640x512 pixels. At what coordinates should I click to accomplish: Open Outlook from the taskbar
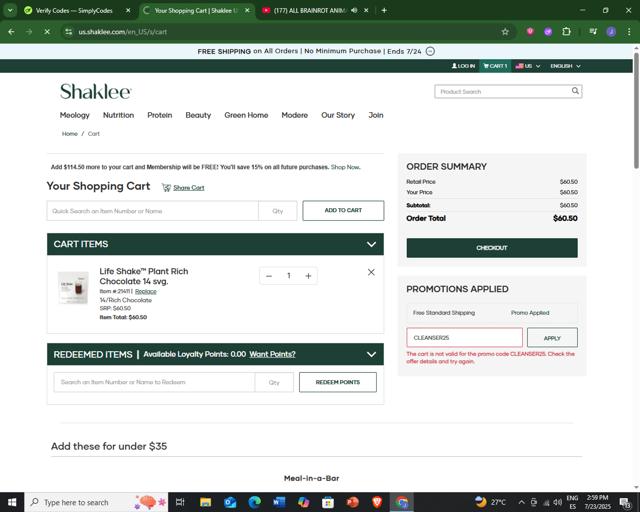pos(230,502)
